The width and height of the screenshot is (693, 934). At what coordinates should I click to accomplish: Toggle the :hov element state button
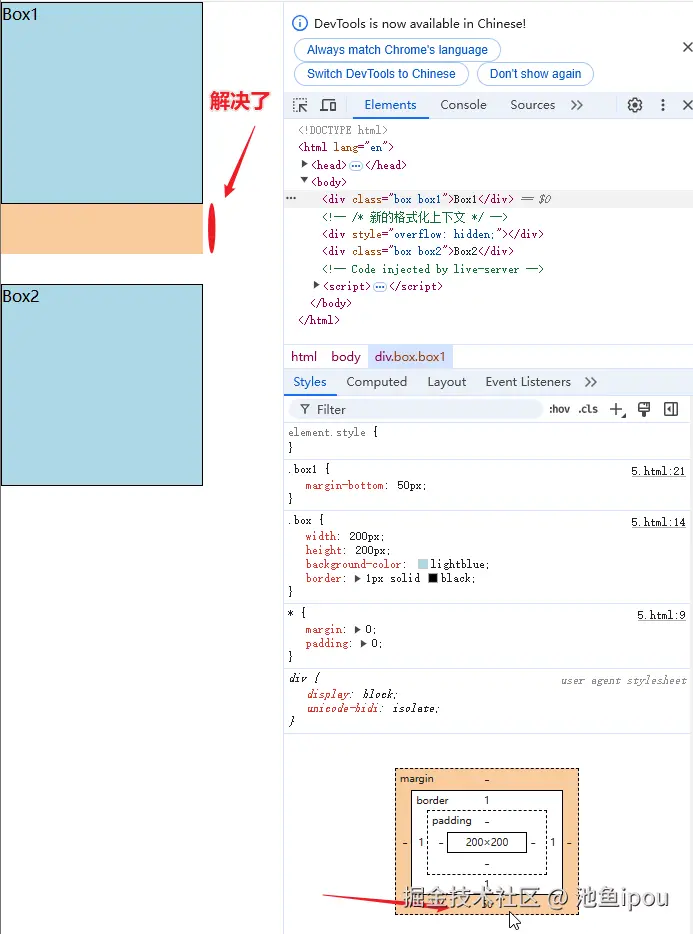pos(559,409)
